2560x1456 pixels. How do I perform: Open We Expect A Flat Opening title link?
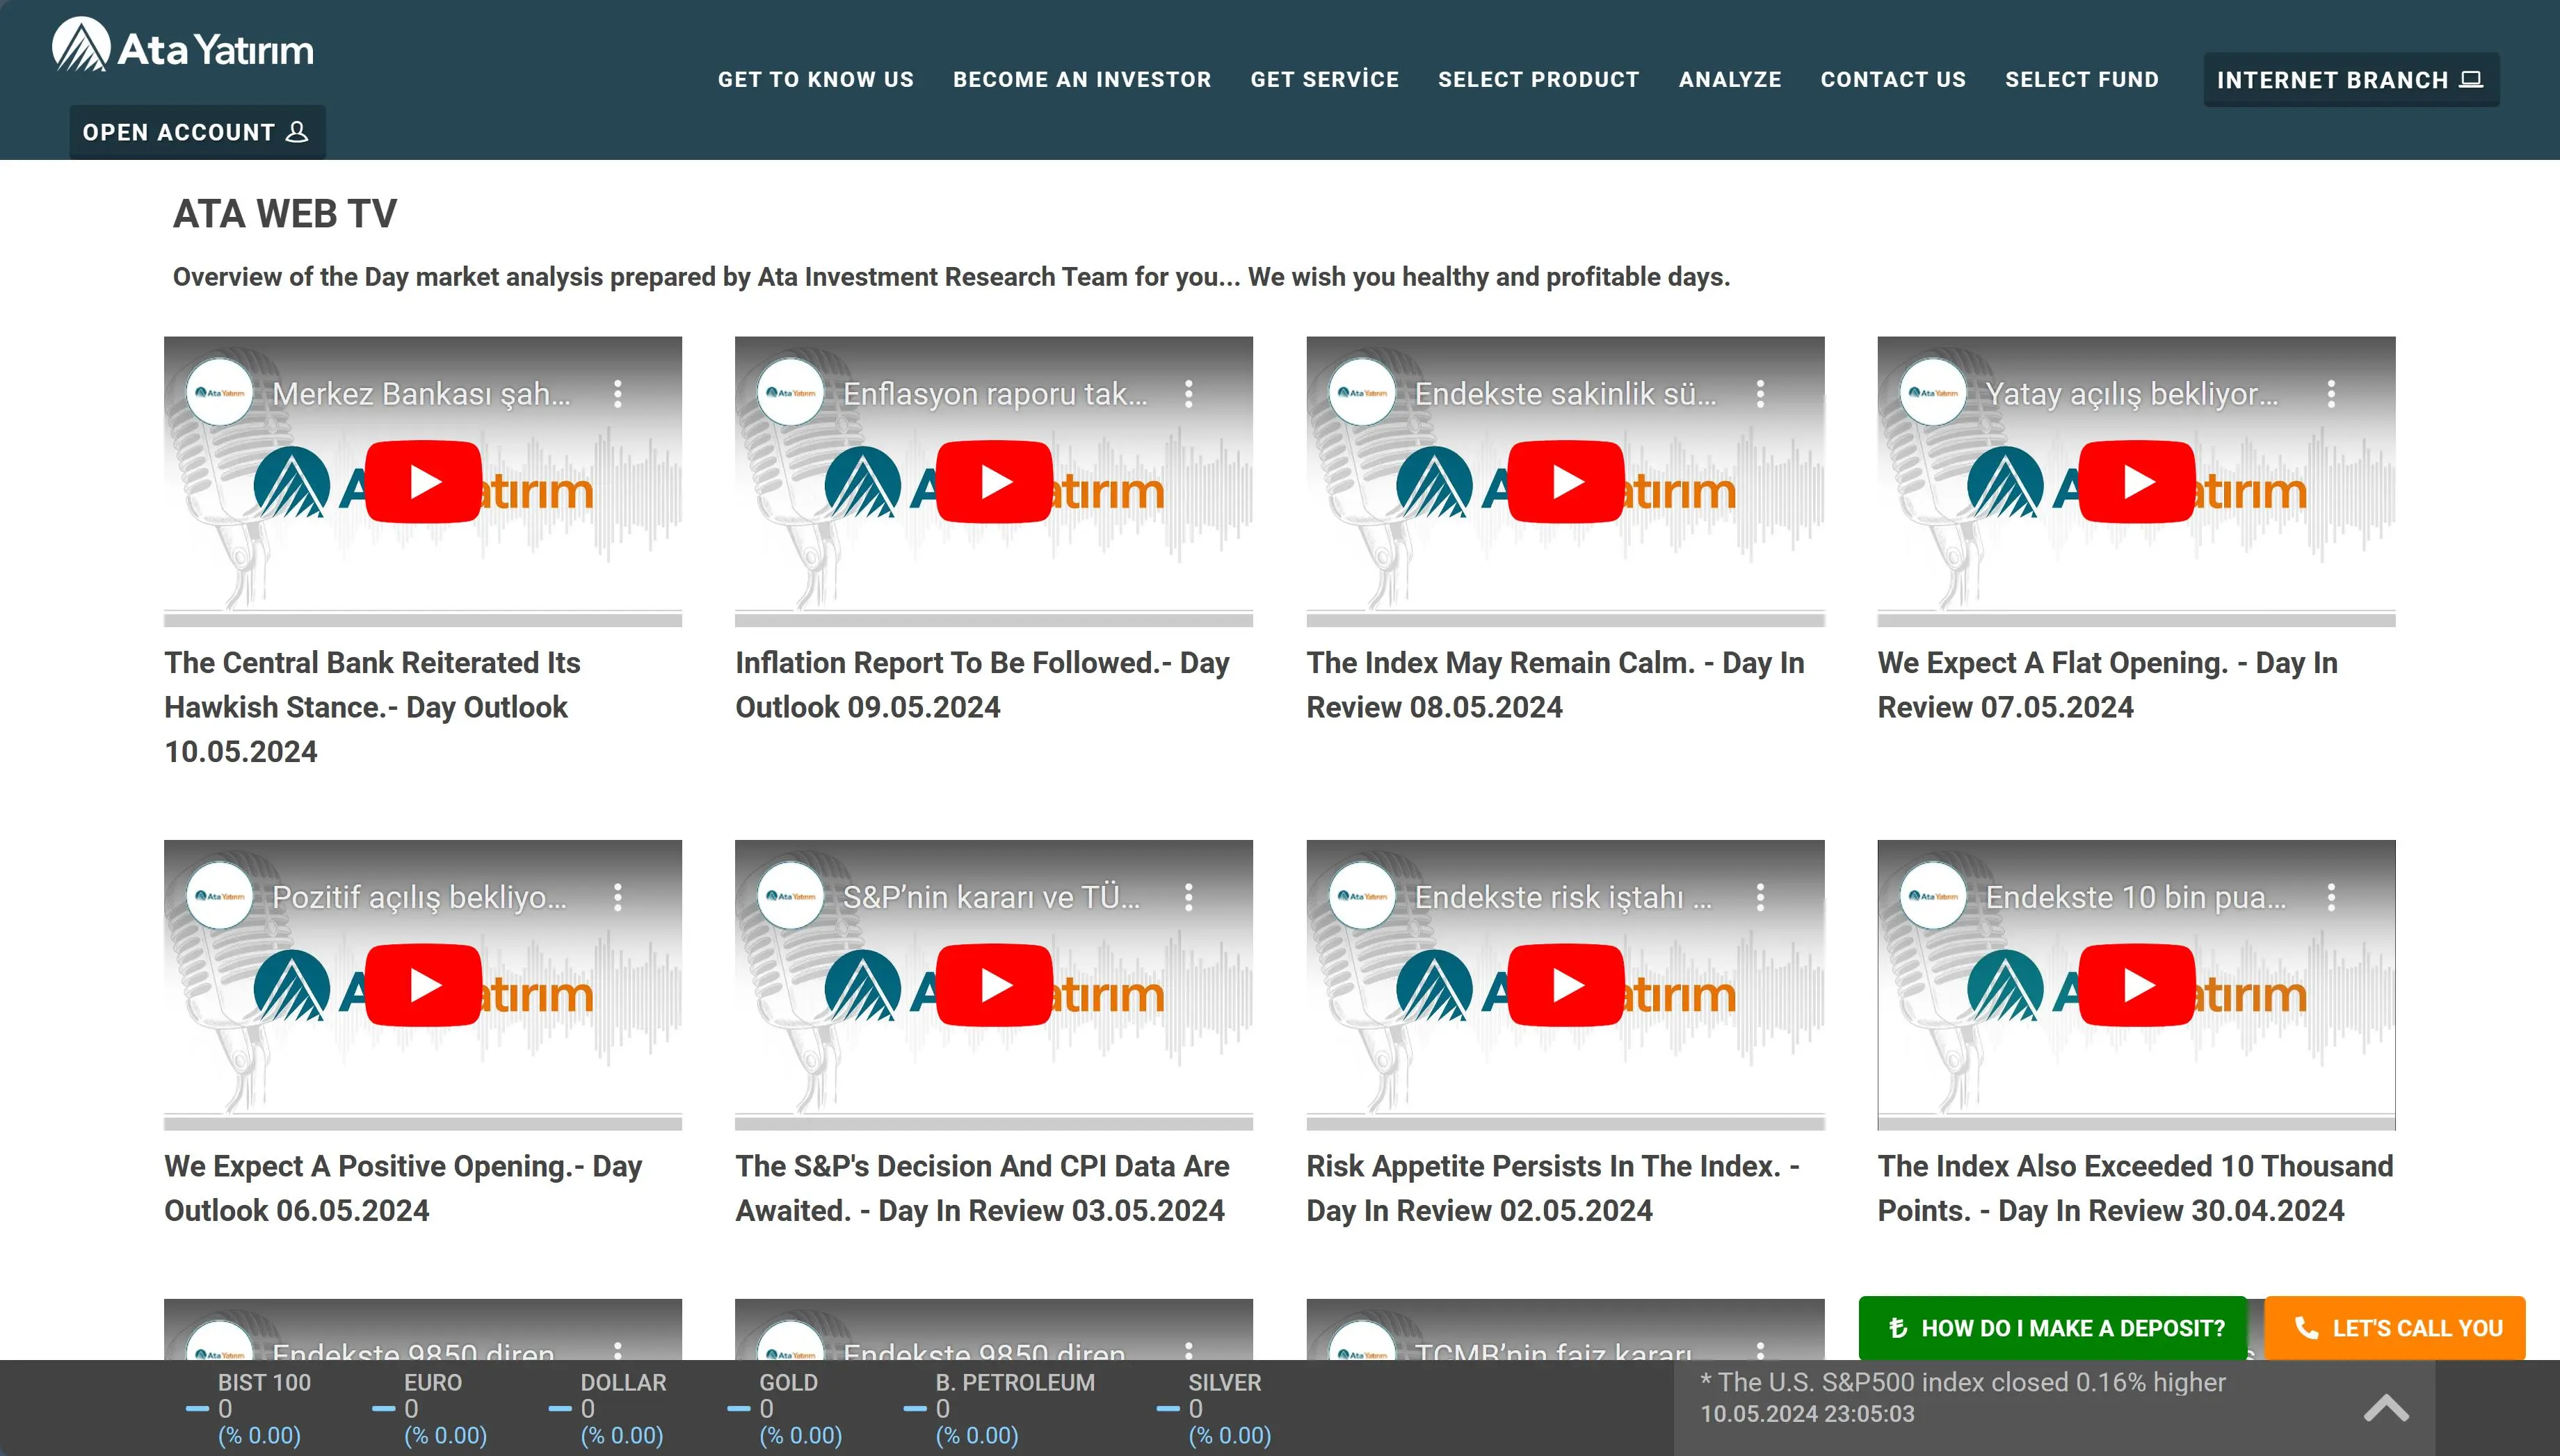(x=2107, y=685)
